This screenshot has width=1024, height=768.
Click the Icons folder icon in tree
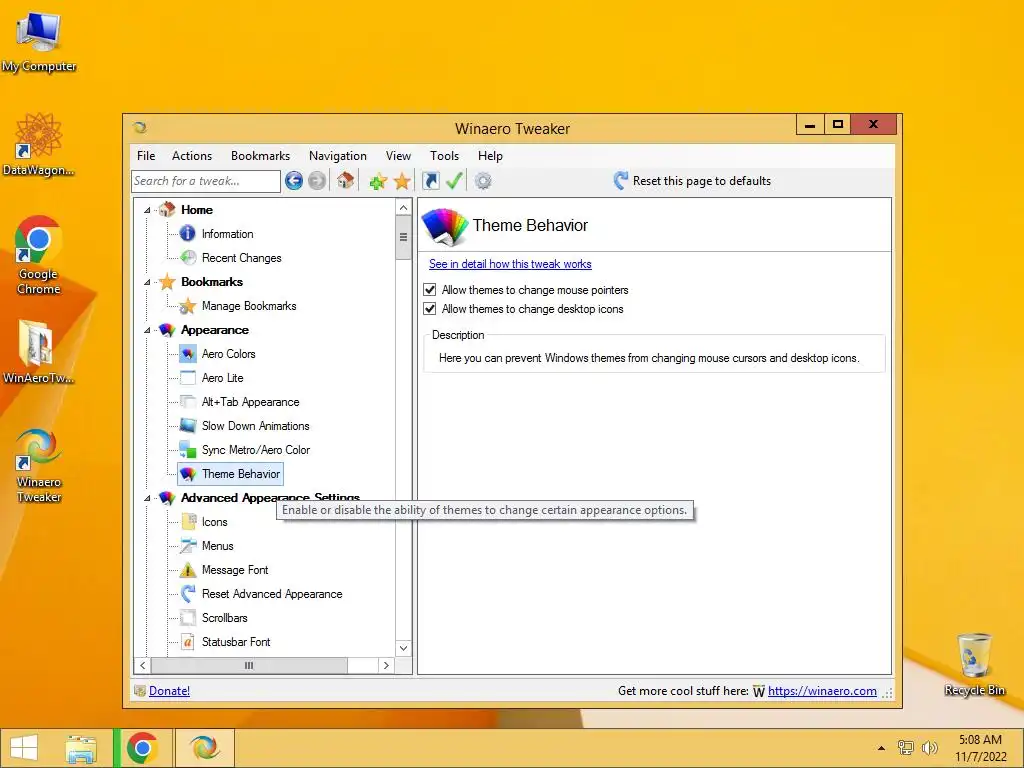coord(188,521)
